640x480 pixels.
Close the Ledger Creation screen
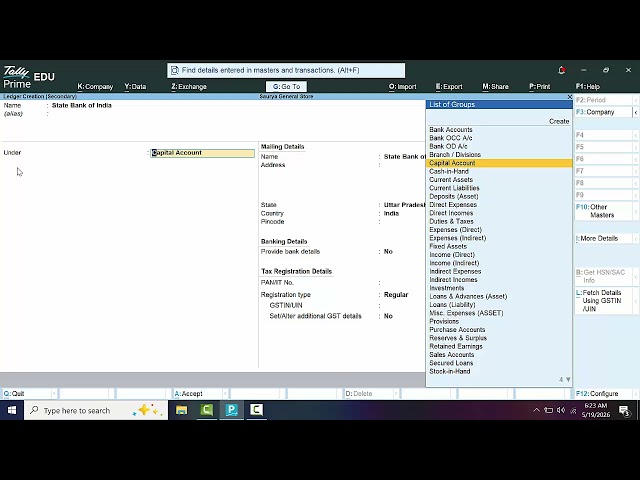[570, 97]
